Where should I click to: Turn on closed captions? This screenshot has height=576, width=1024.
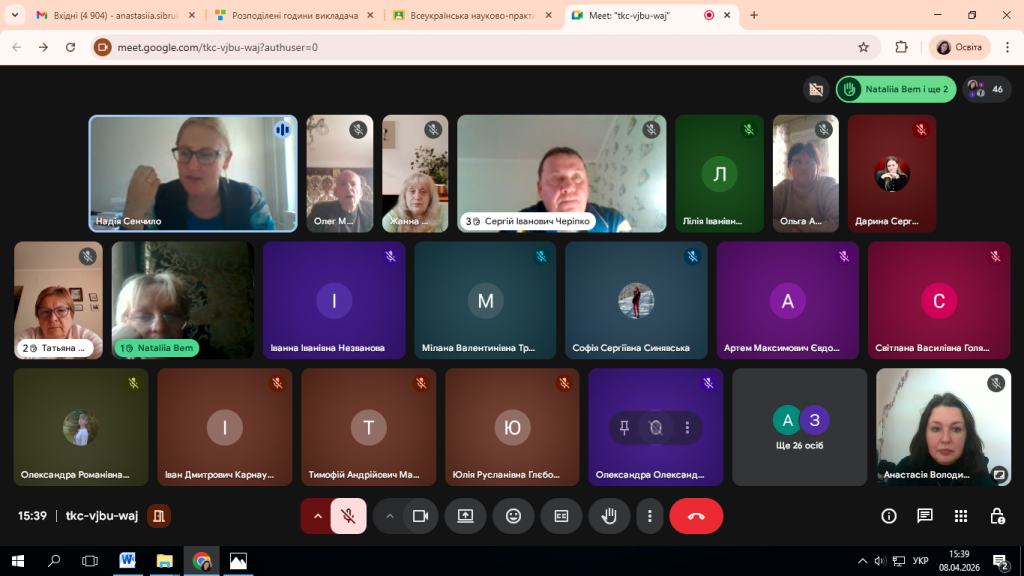pyautogui.click(x=561, y=516)
